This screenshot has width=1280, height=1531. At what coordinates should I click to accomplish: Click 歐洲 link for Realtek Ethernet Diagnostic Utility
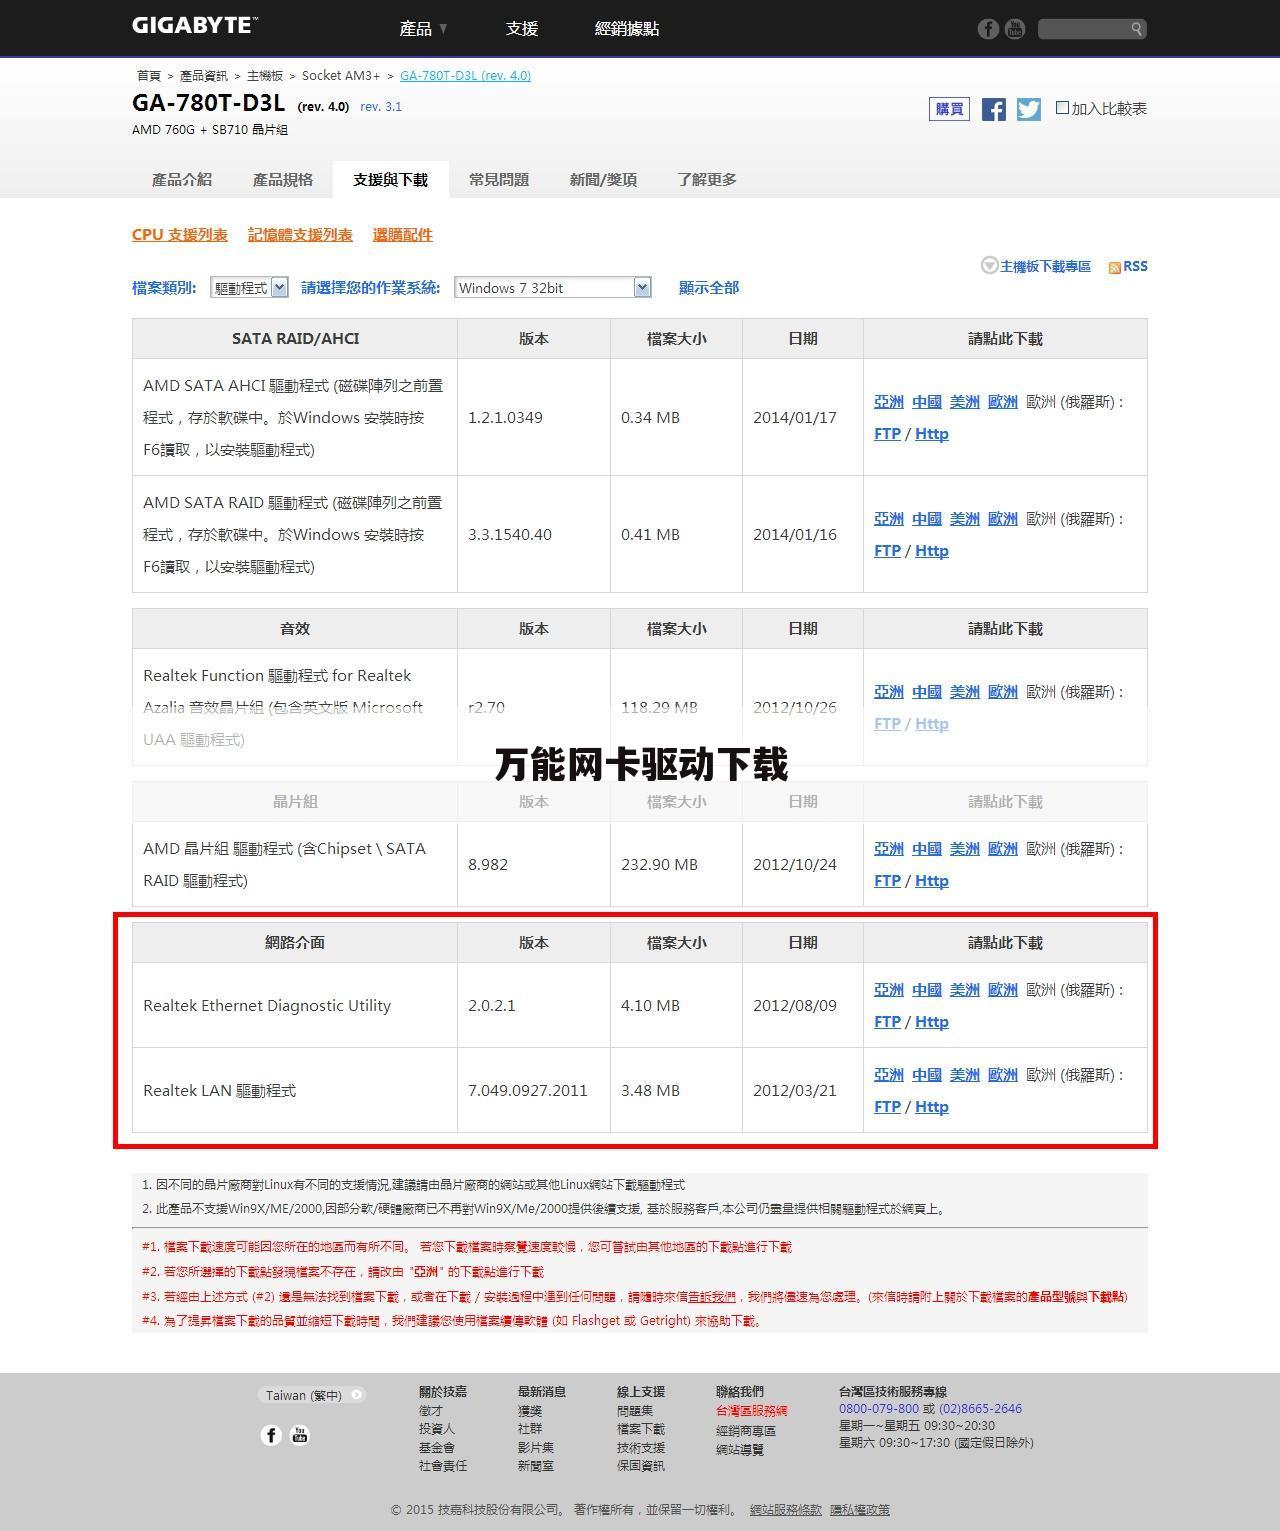click(x=1003, y=990)
